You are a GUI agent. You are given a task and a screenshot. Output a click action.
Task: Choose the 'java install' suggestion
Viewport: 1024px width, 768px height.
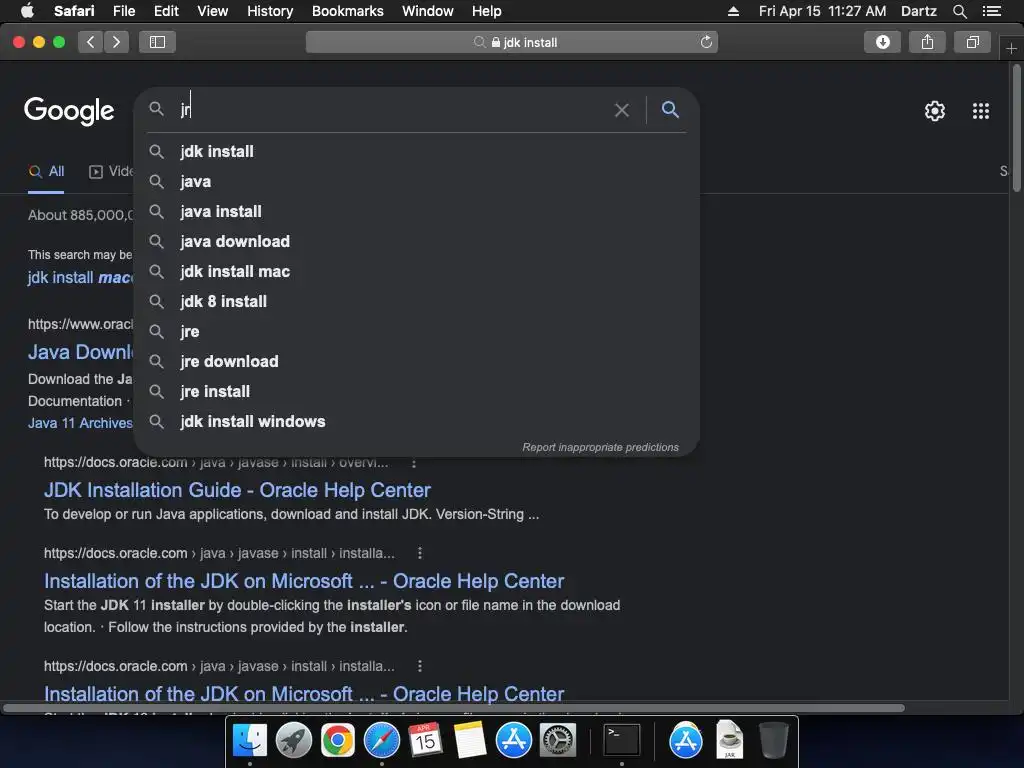(x=417, y=212)
